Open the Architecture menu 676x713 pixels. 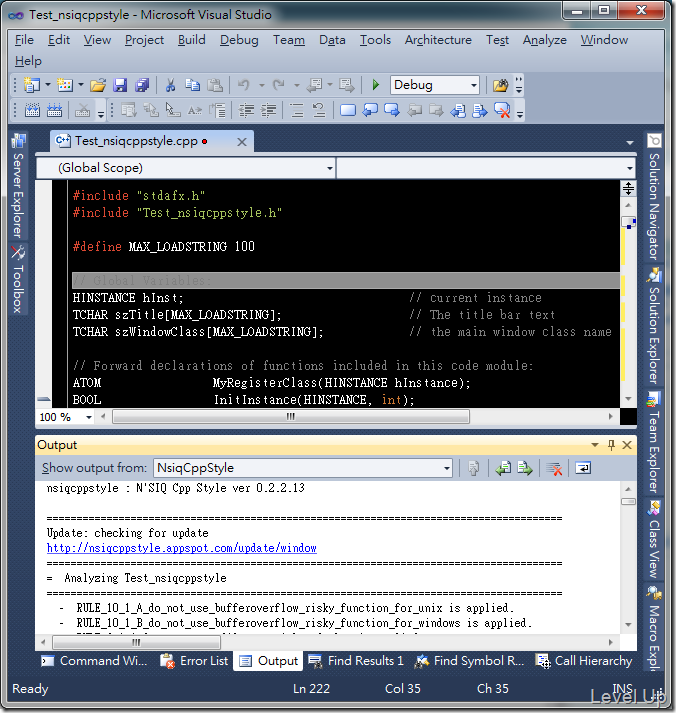[438, 40]
